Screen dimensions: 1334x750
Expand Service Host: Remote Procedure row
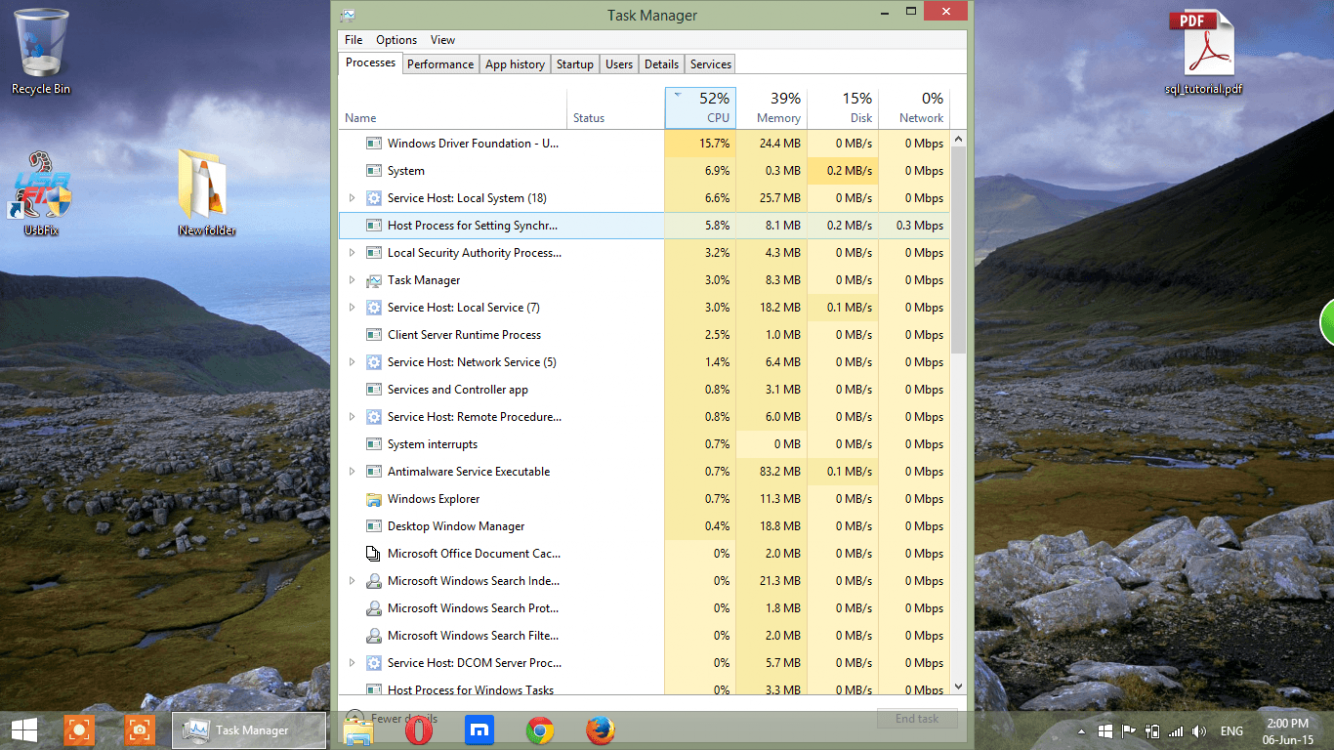[x=351, y=417]
